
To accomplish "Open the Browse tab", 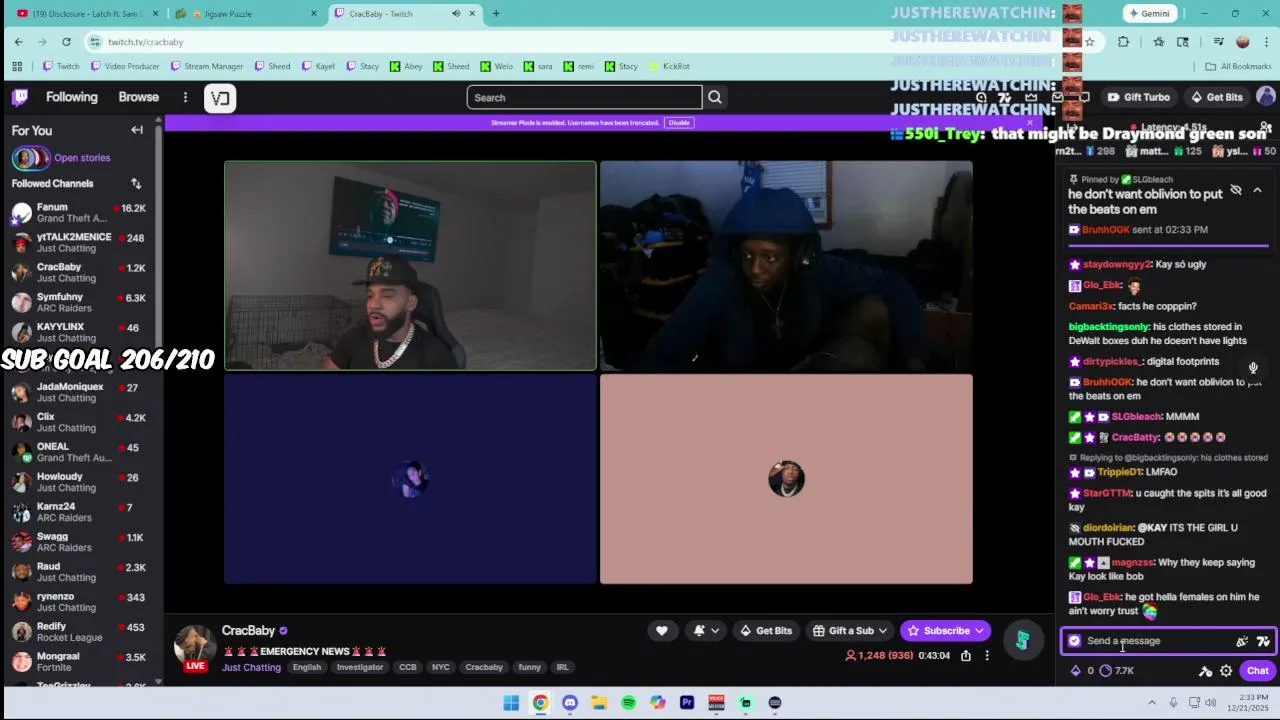I will click(139, 97).
